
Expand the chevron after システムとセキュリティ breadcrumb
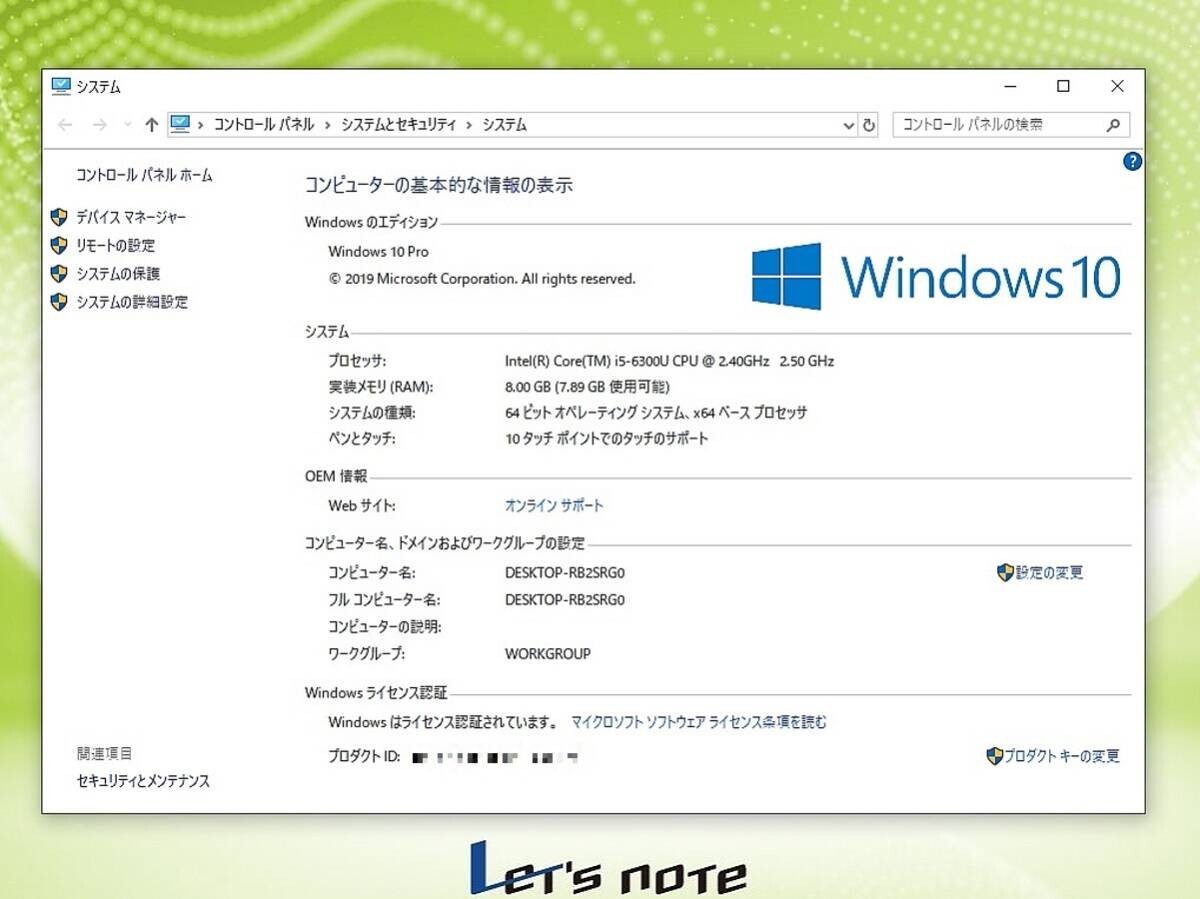point(469,125)
